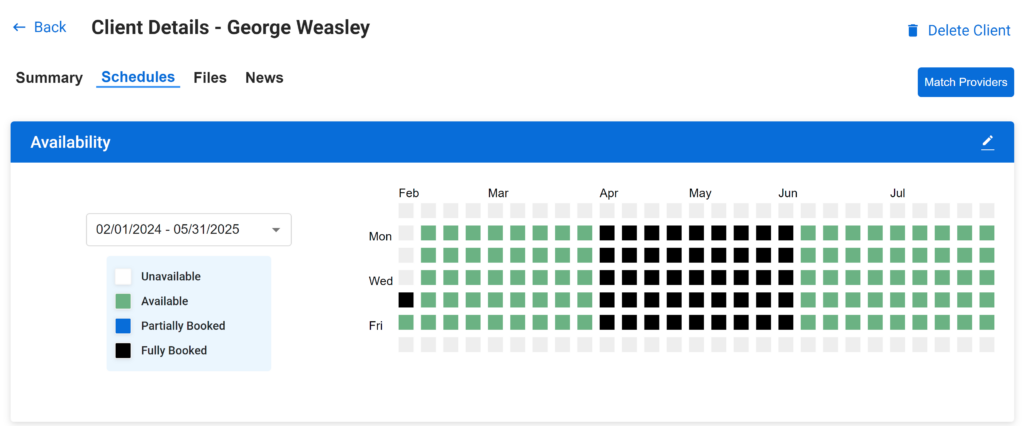Click the first black Monday cell under Apr
The image size is (1024, 426).
click(x=607, y=233)
